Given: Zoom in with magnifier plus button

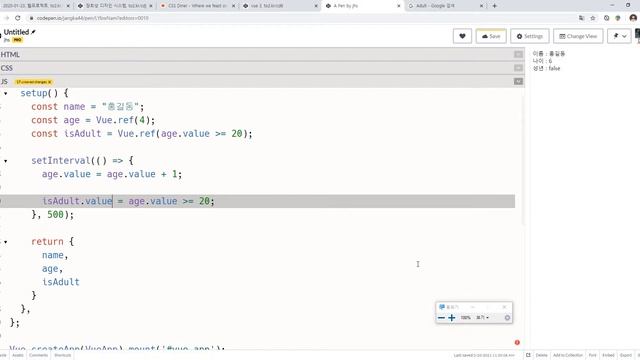Looking at the screenshot, I should [x=451, y=318].
